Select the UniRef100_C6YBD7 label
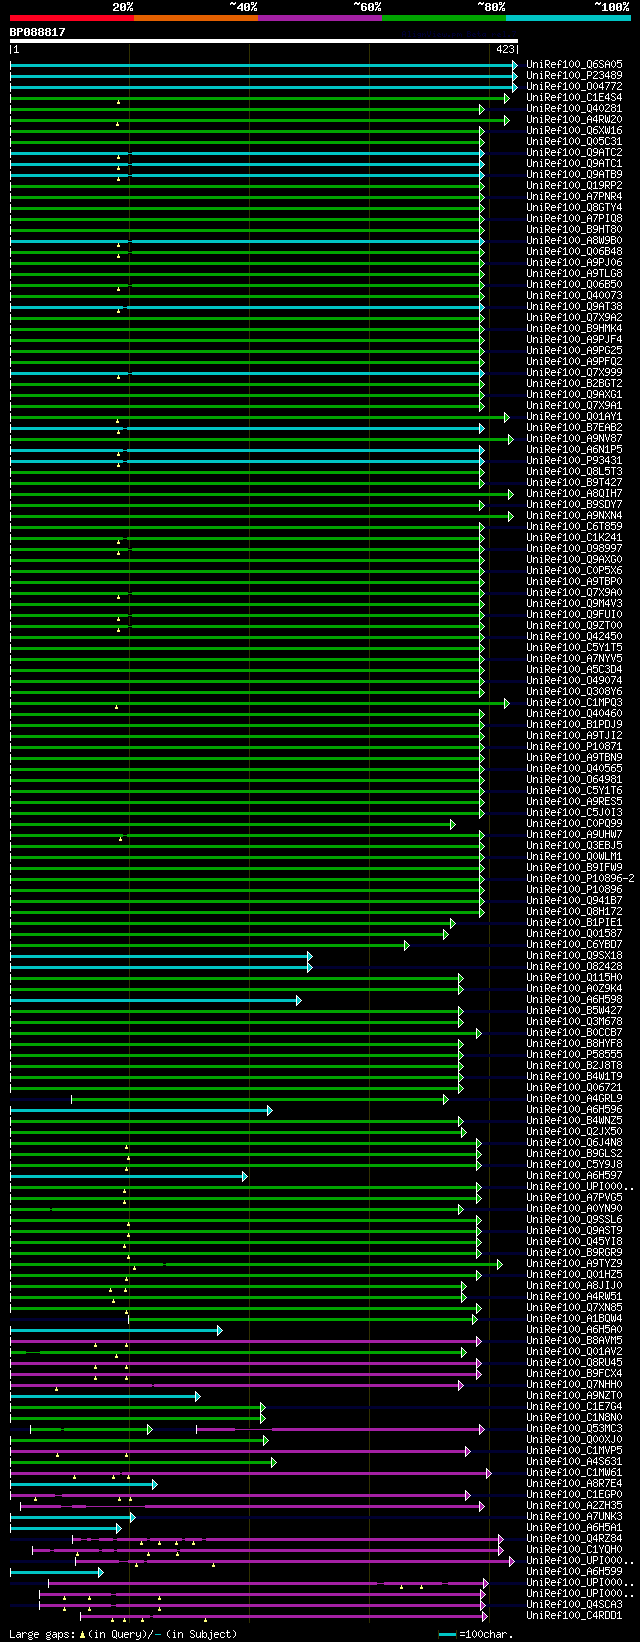This screenshot has width=640, height=1642. click(574, 945)
